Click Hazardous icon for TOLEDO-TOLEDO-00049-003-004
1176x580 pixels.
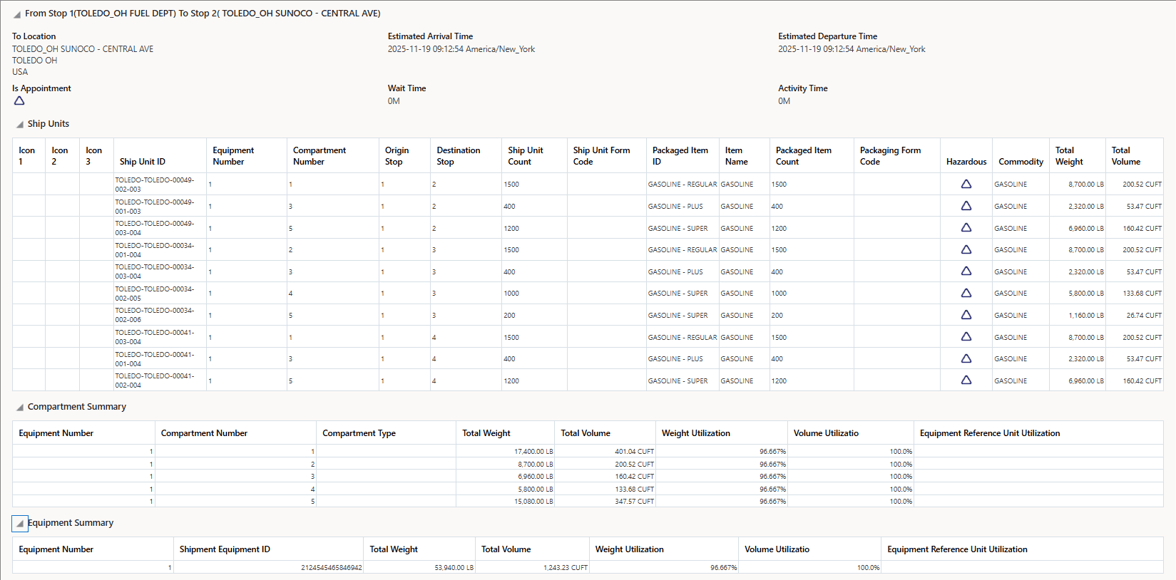coord(965,228)
